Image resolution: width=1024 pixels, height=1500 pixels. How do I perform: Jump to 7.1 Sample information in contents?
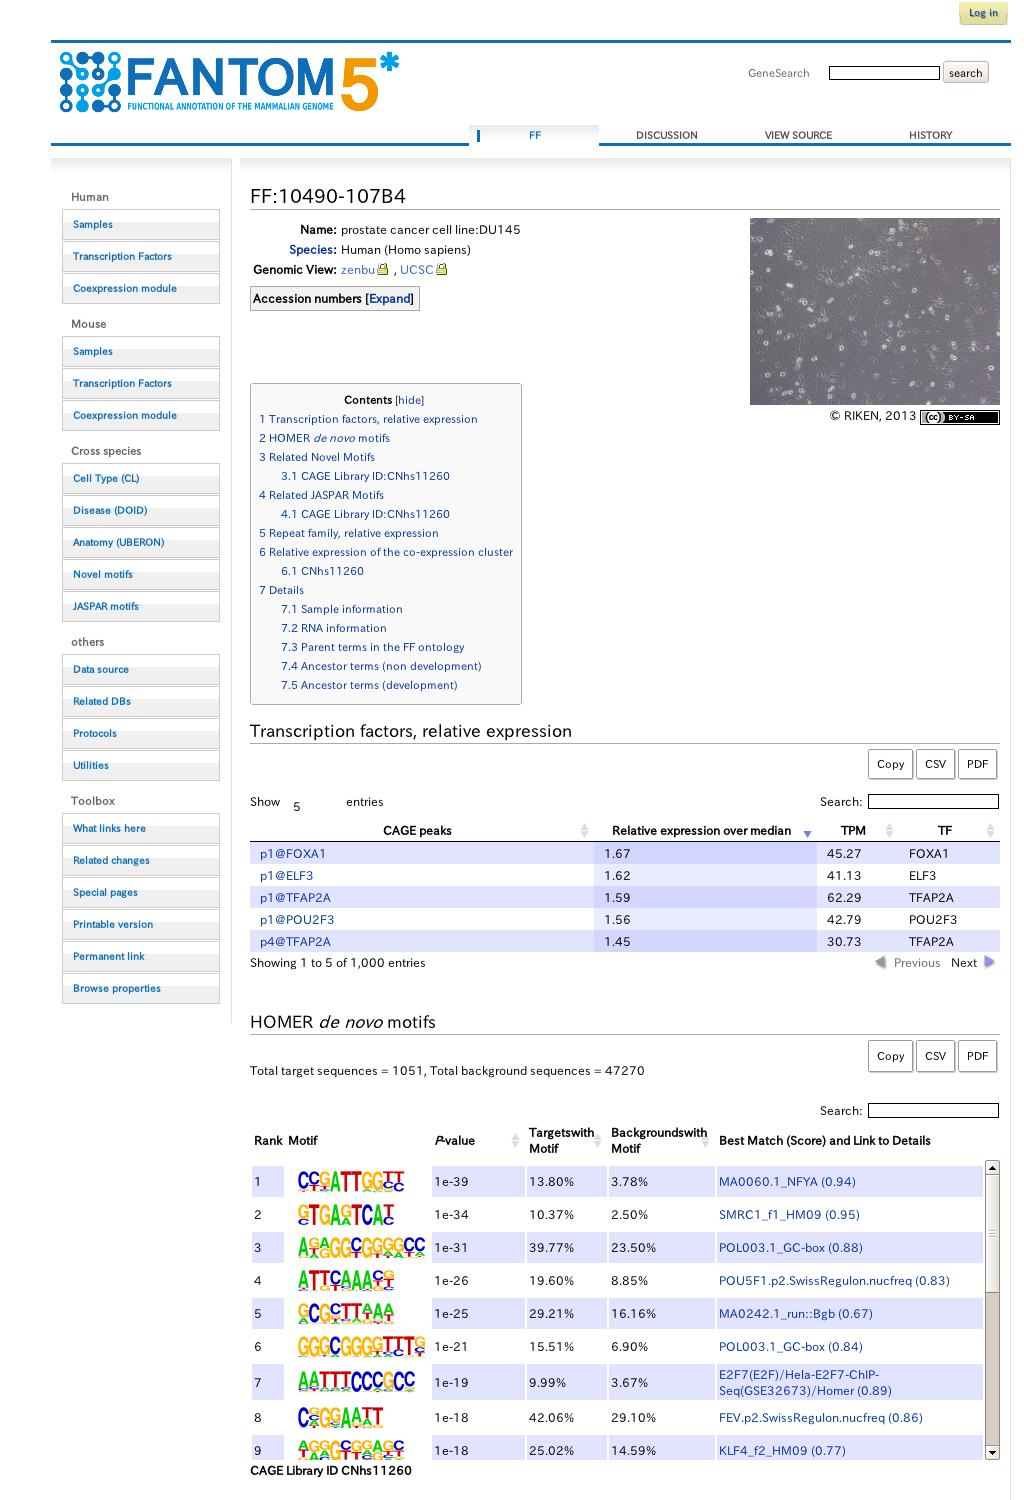pyautogui.click(x=342, y=609)
